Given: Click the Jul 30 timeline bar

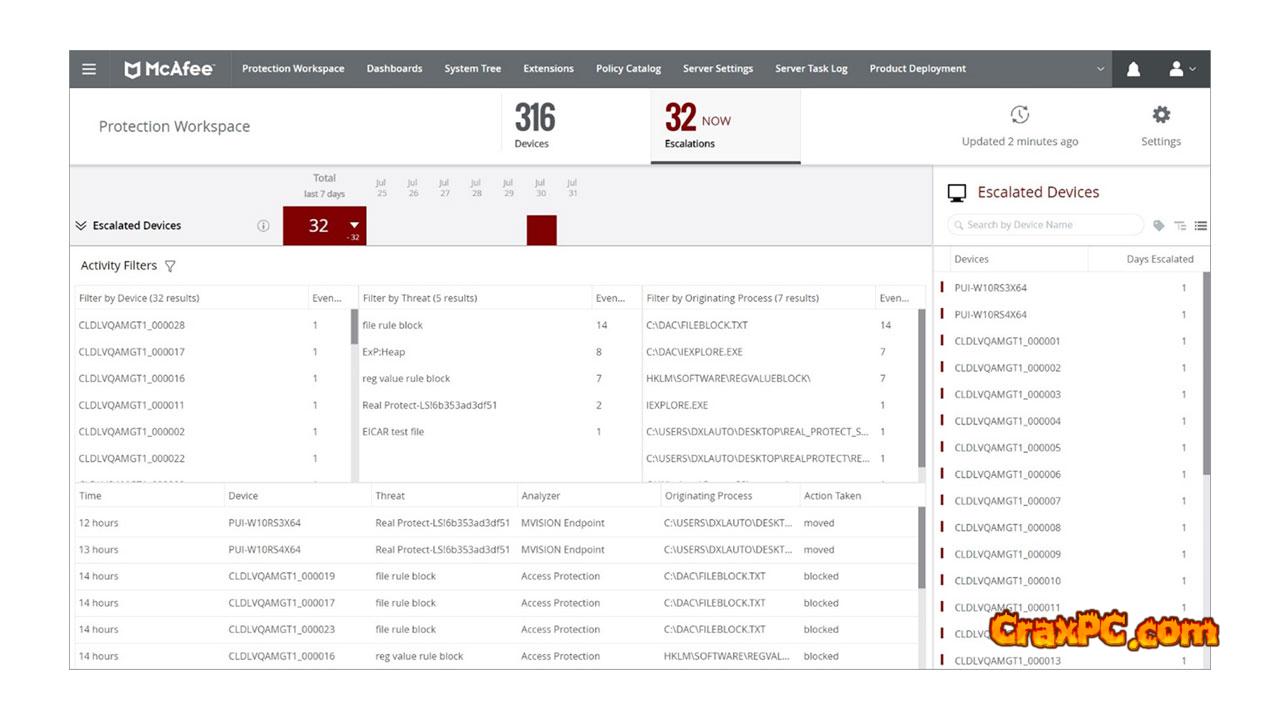Looking at the screenshot, I should pyautogui.click(x=541, y=229).
